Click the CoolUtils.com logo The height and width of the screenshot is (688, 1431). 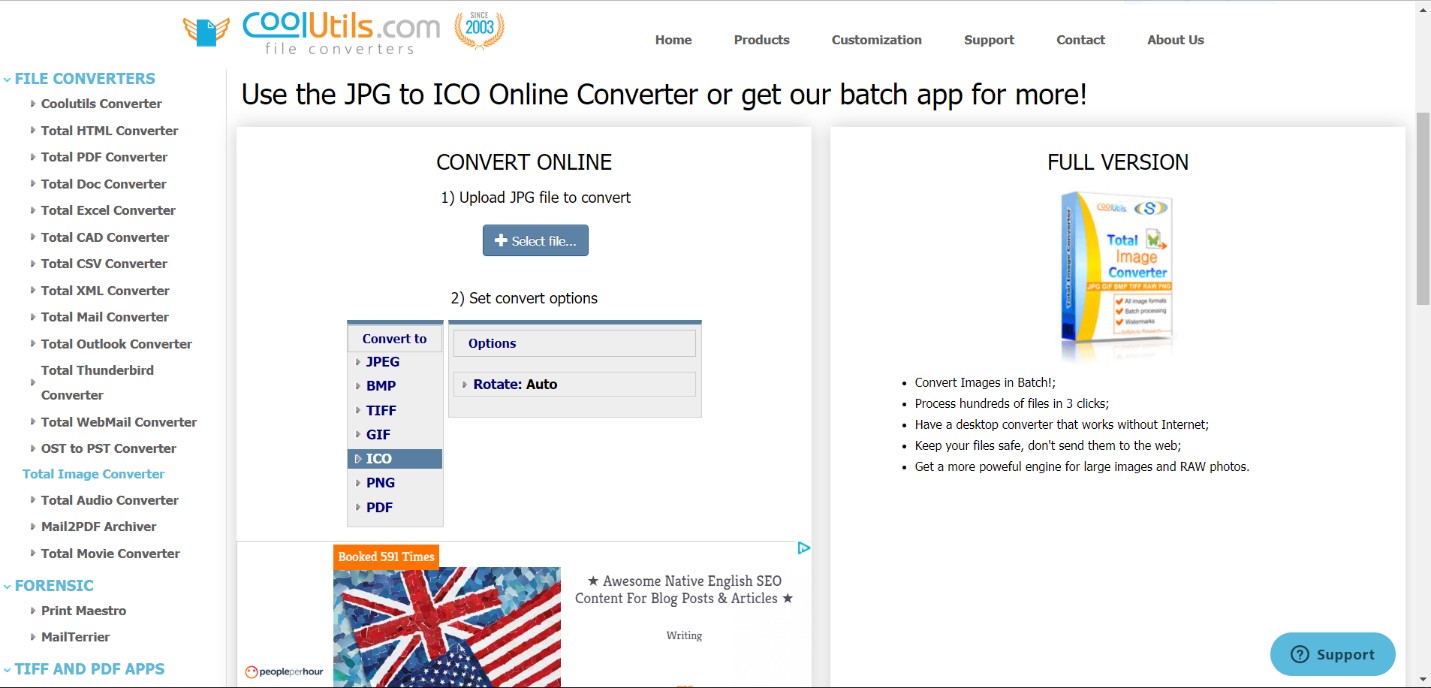[x=312, y=33]
